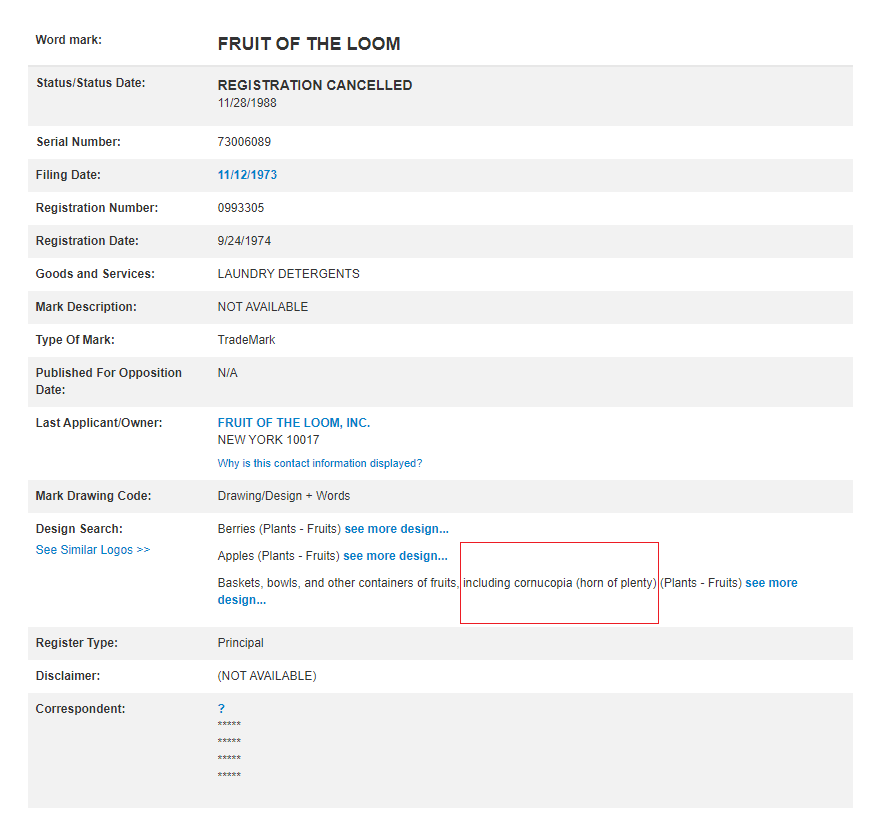
Task: Click the 'Goods and Services:' label
Action: (x=95, y=274)
